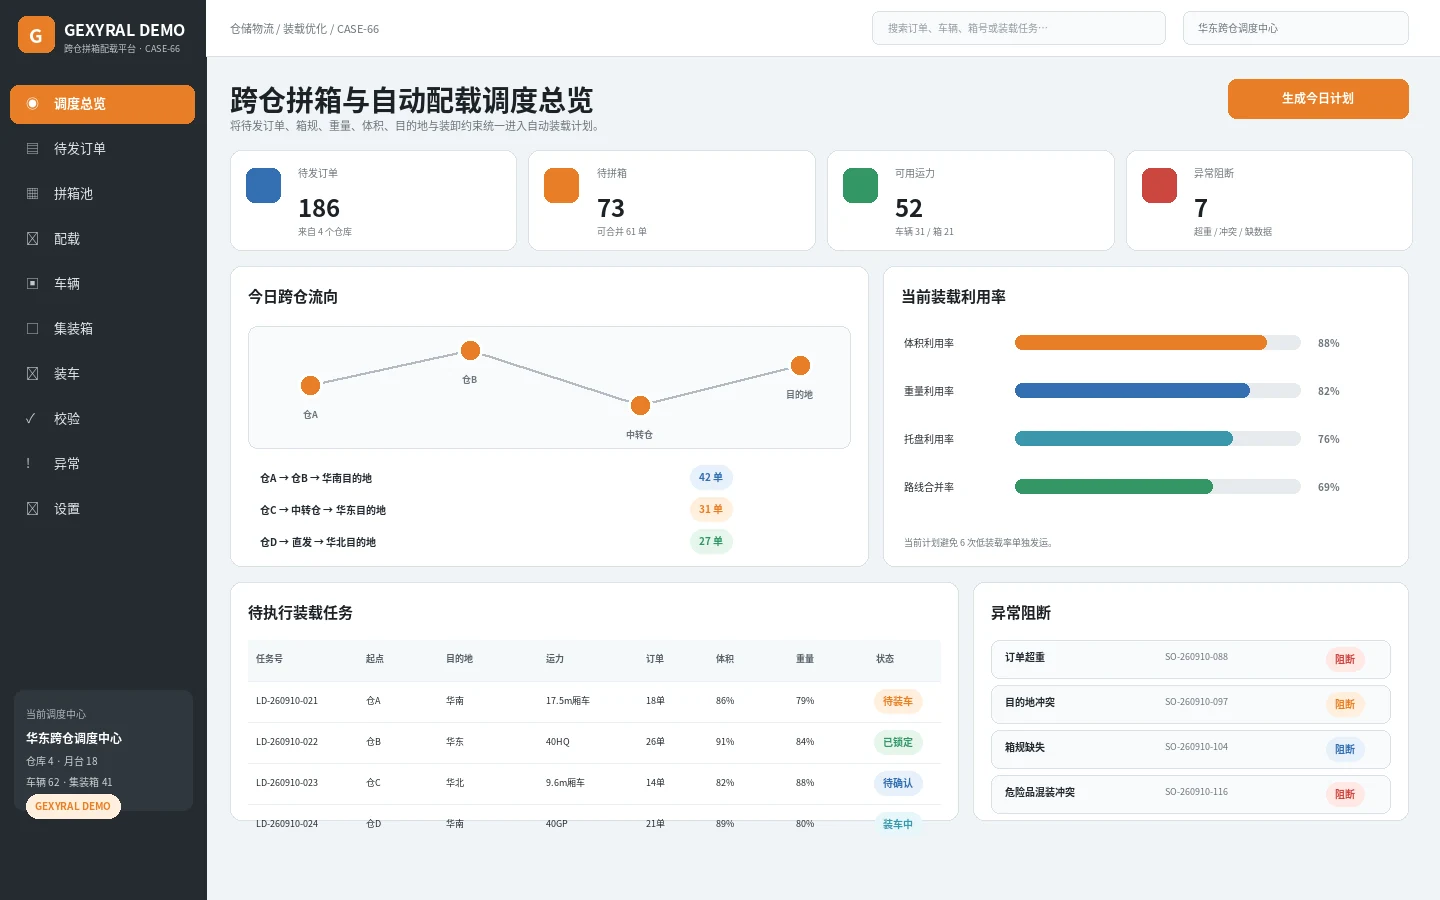Select the 仓B node in flow chart
Image resolution: width=1440 pixels, height=900 pixels.
[470, 350]
